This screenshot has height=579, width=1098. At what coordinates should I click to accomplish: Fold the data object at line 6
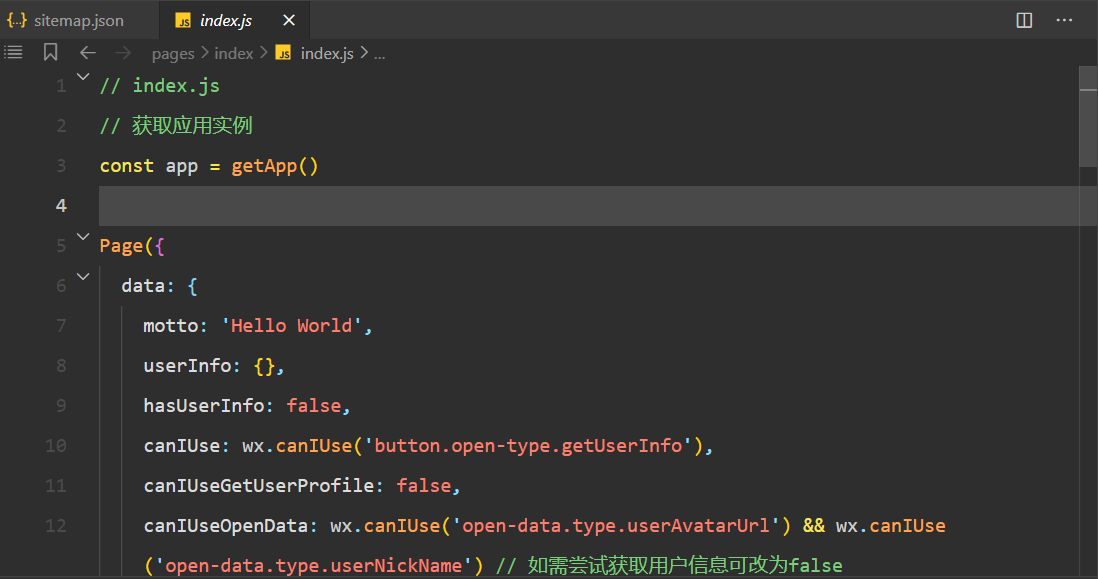[83, 278]
